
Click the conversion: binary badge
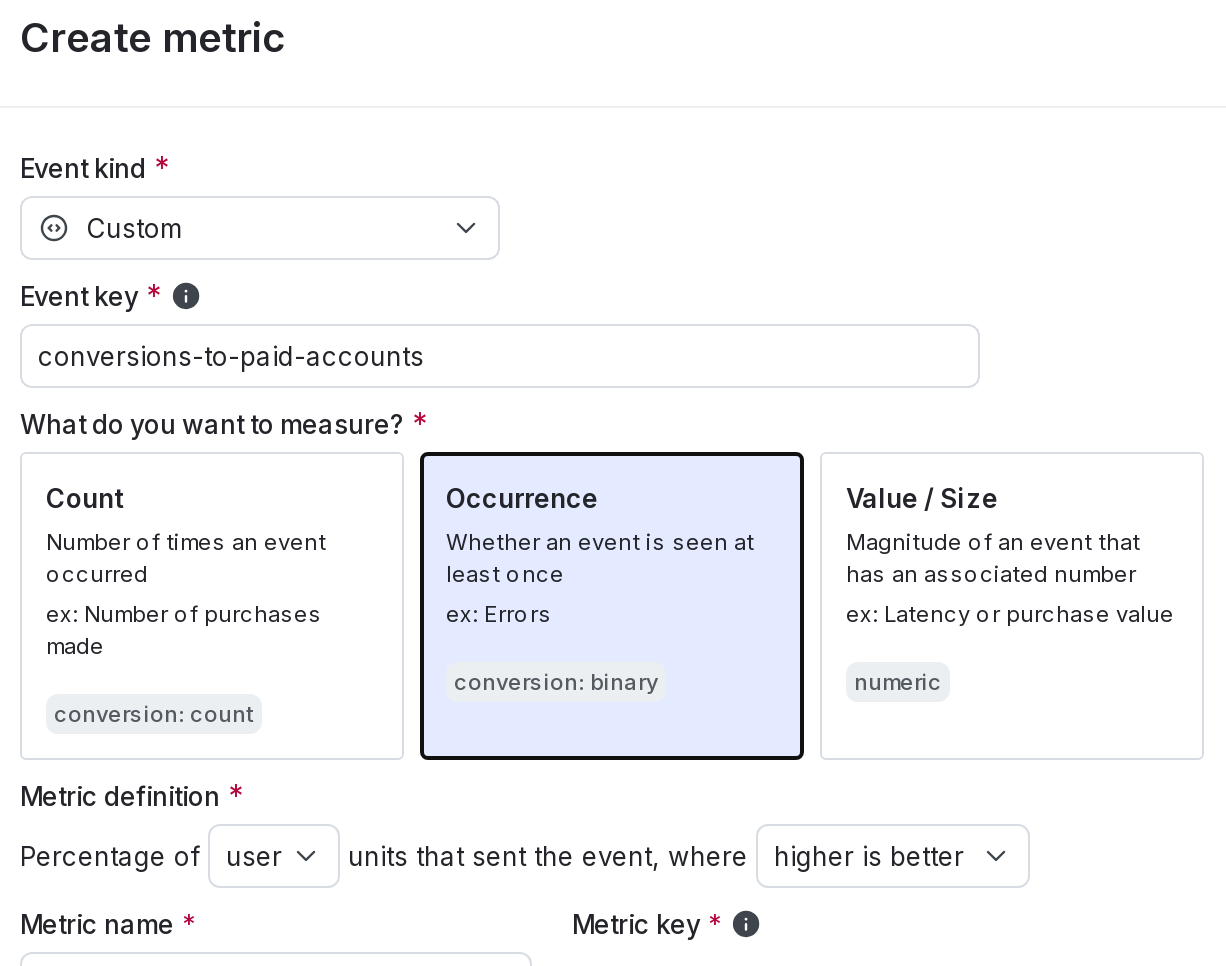pos(555,682)
